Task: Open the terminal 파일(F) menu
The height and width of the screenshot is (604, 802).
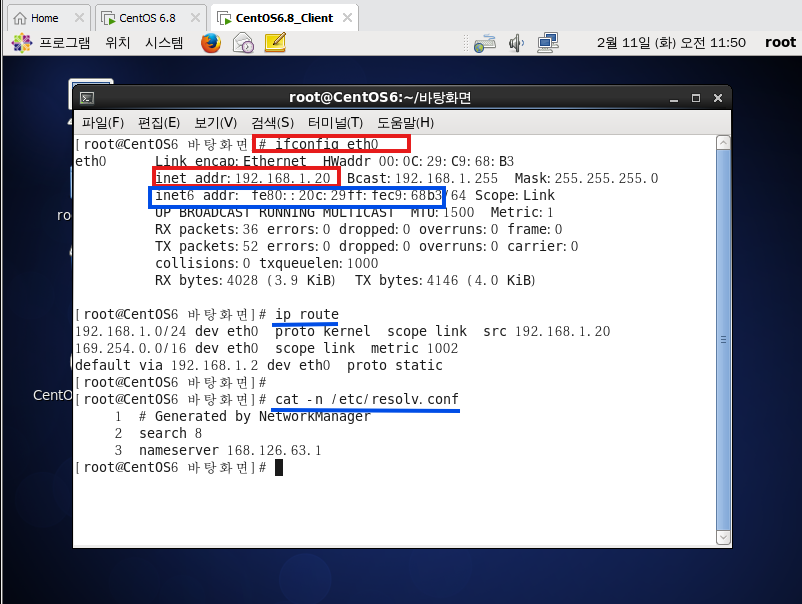Action: pos(103,123)
